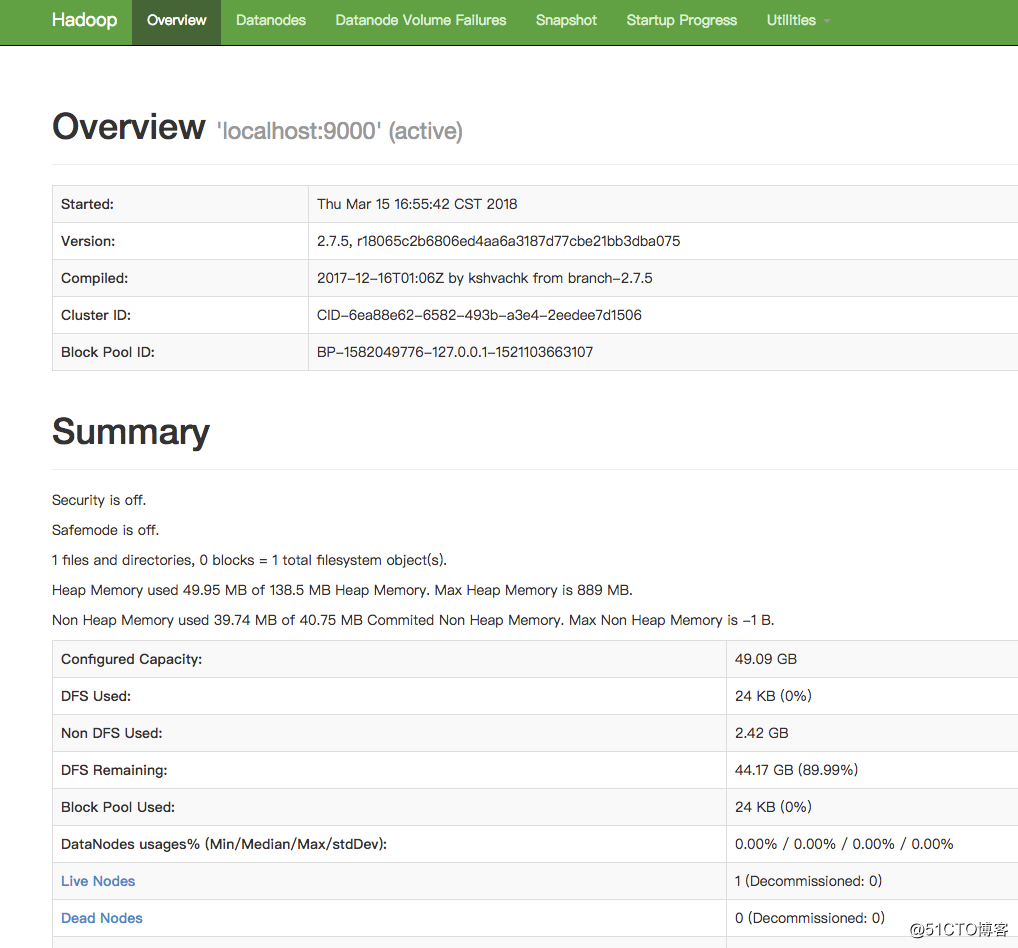The width and height of the screenshot is (1018, 948).
Task: Select Cluster ID value 'CID-6ea88e62-6582...'
Action: click(479, 315)
